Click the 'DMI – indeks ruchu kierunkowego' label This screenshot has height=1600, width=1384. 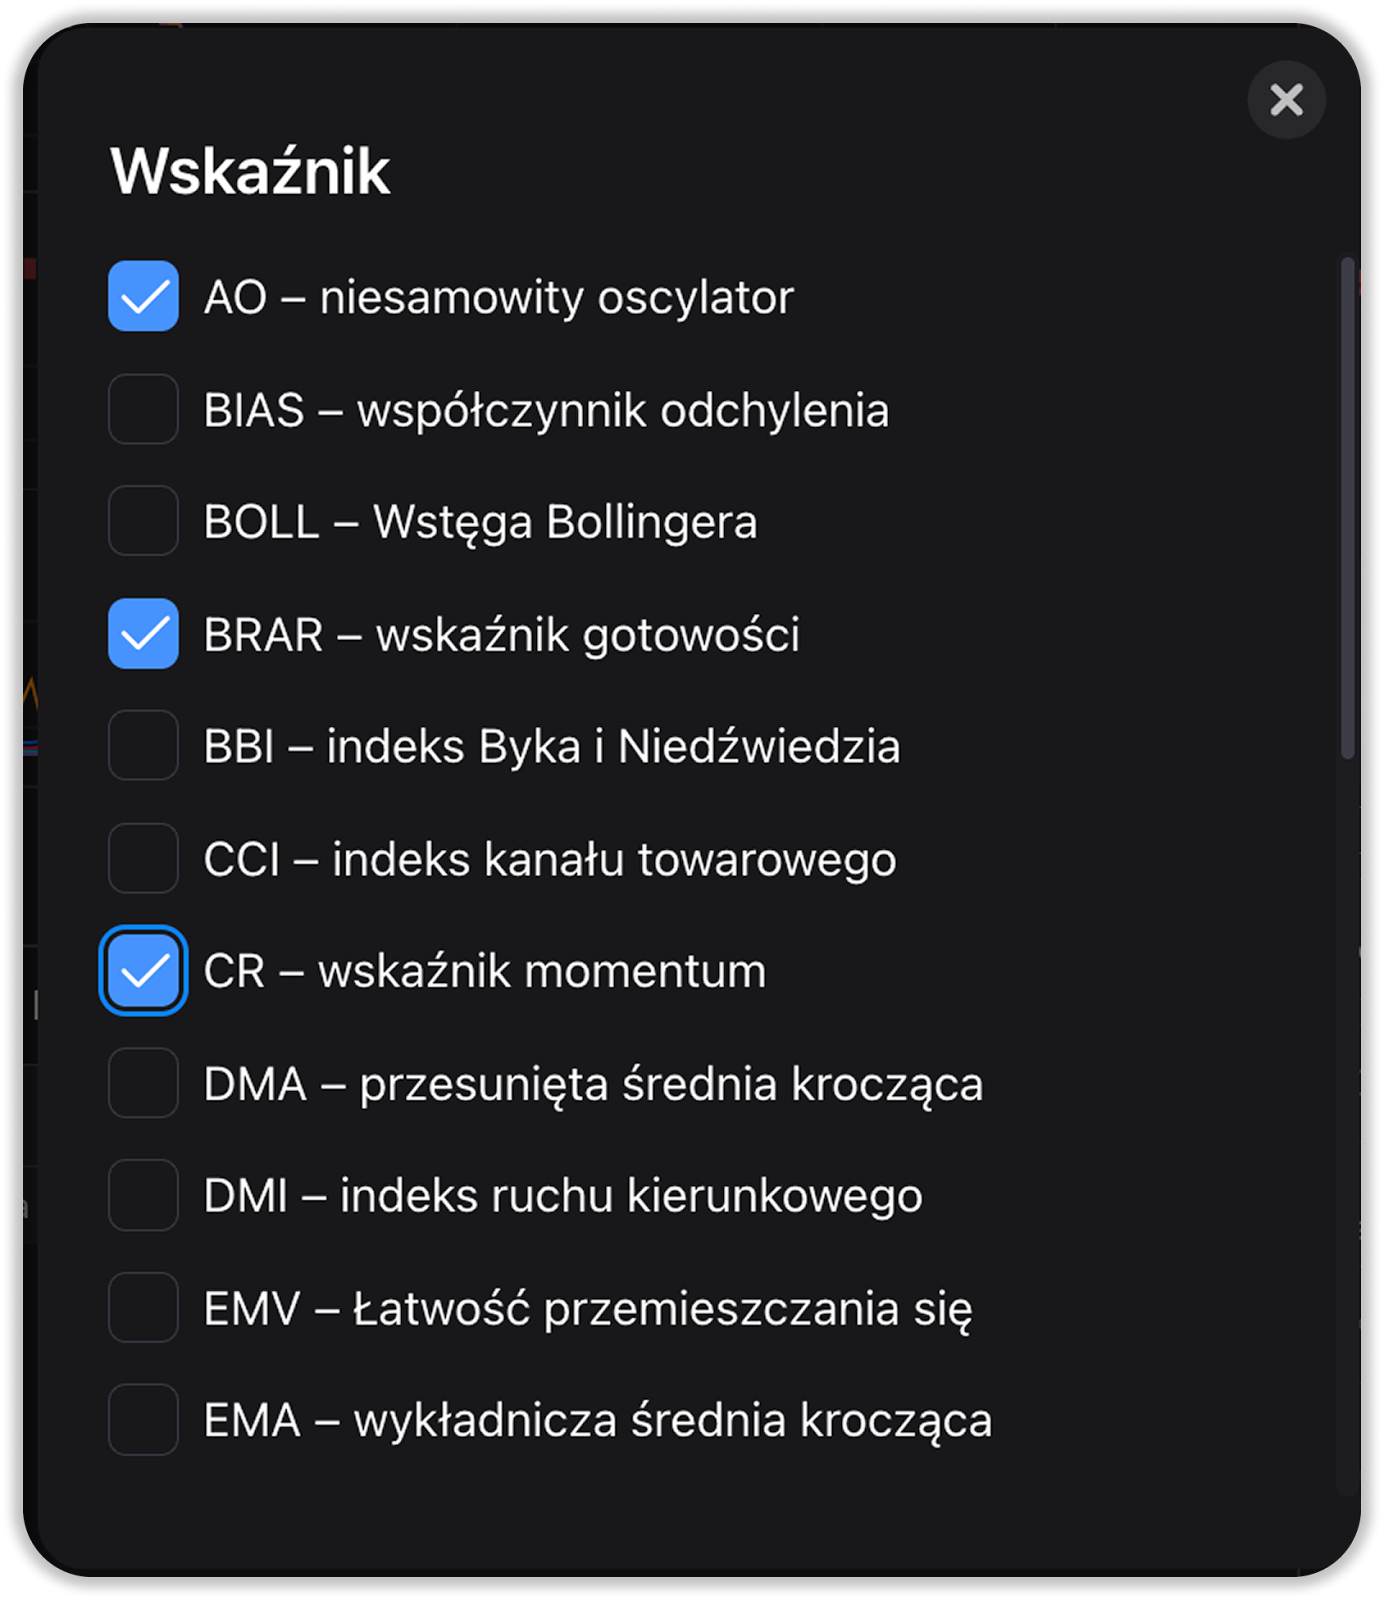pos(562,1196)
